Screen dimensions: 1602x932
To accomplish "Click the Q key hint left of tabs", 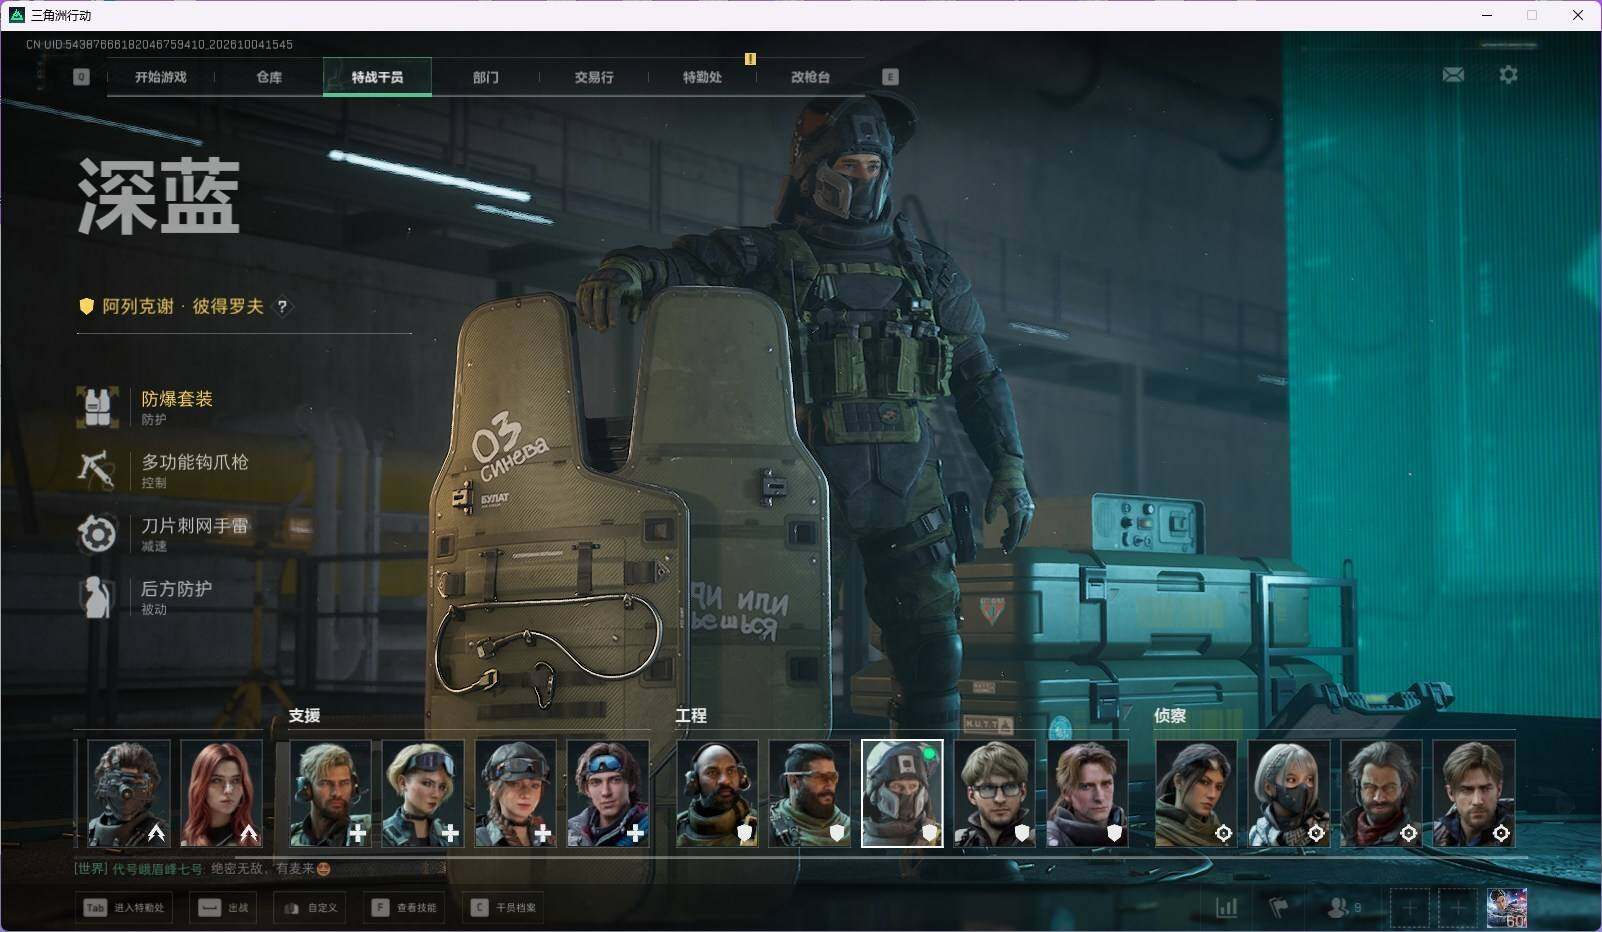I will click(x=81, y=77).
